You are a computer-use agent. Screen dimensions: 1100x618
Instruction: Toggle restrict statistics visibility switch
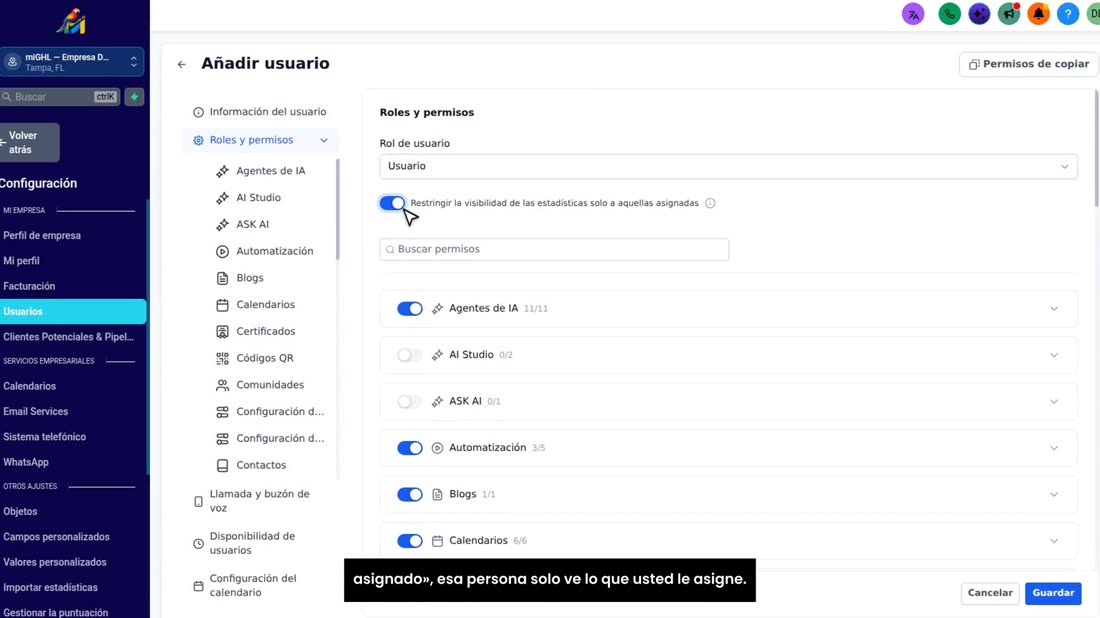(x=392, y=203)
